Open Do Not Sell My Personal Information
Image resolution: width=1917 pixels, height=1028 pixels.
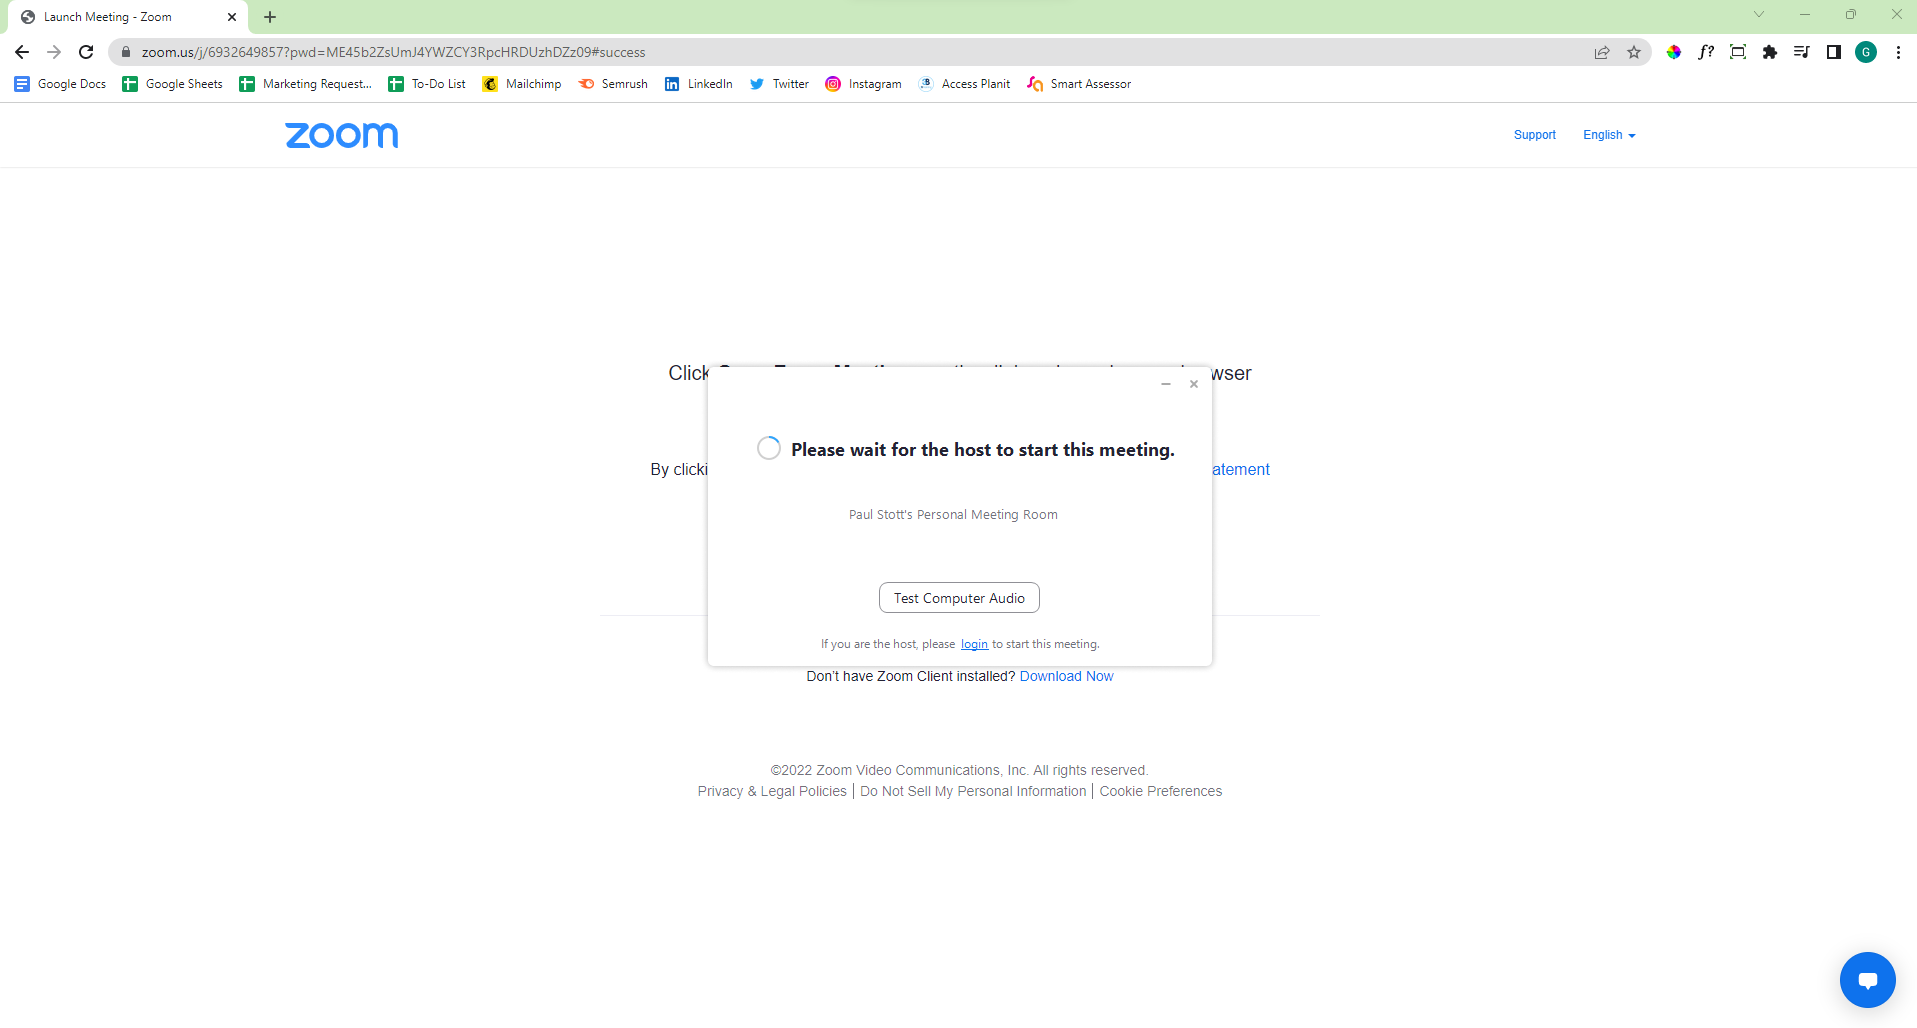[973, 791]
